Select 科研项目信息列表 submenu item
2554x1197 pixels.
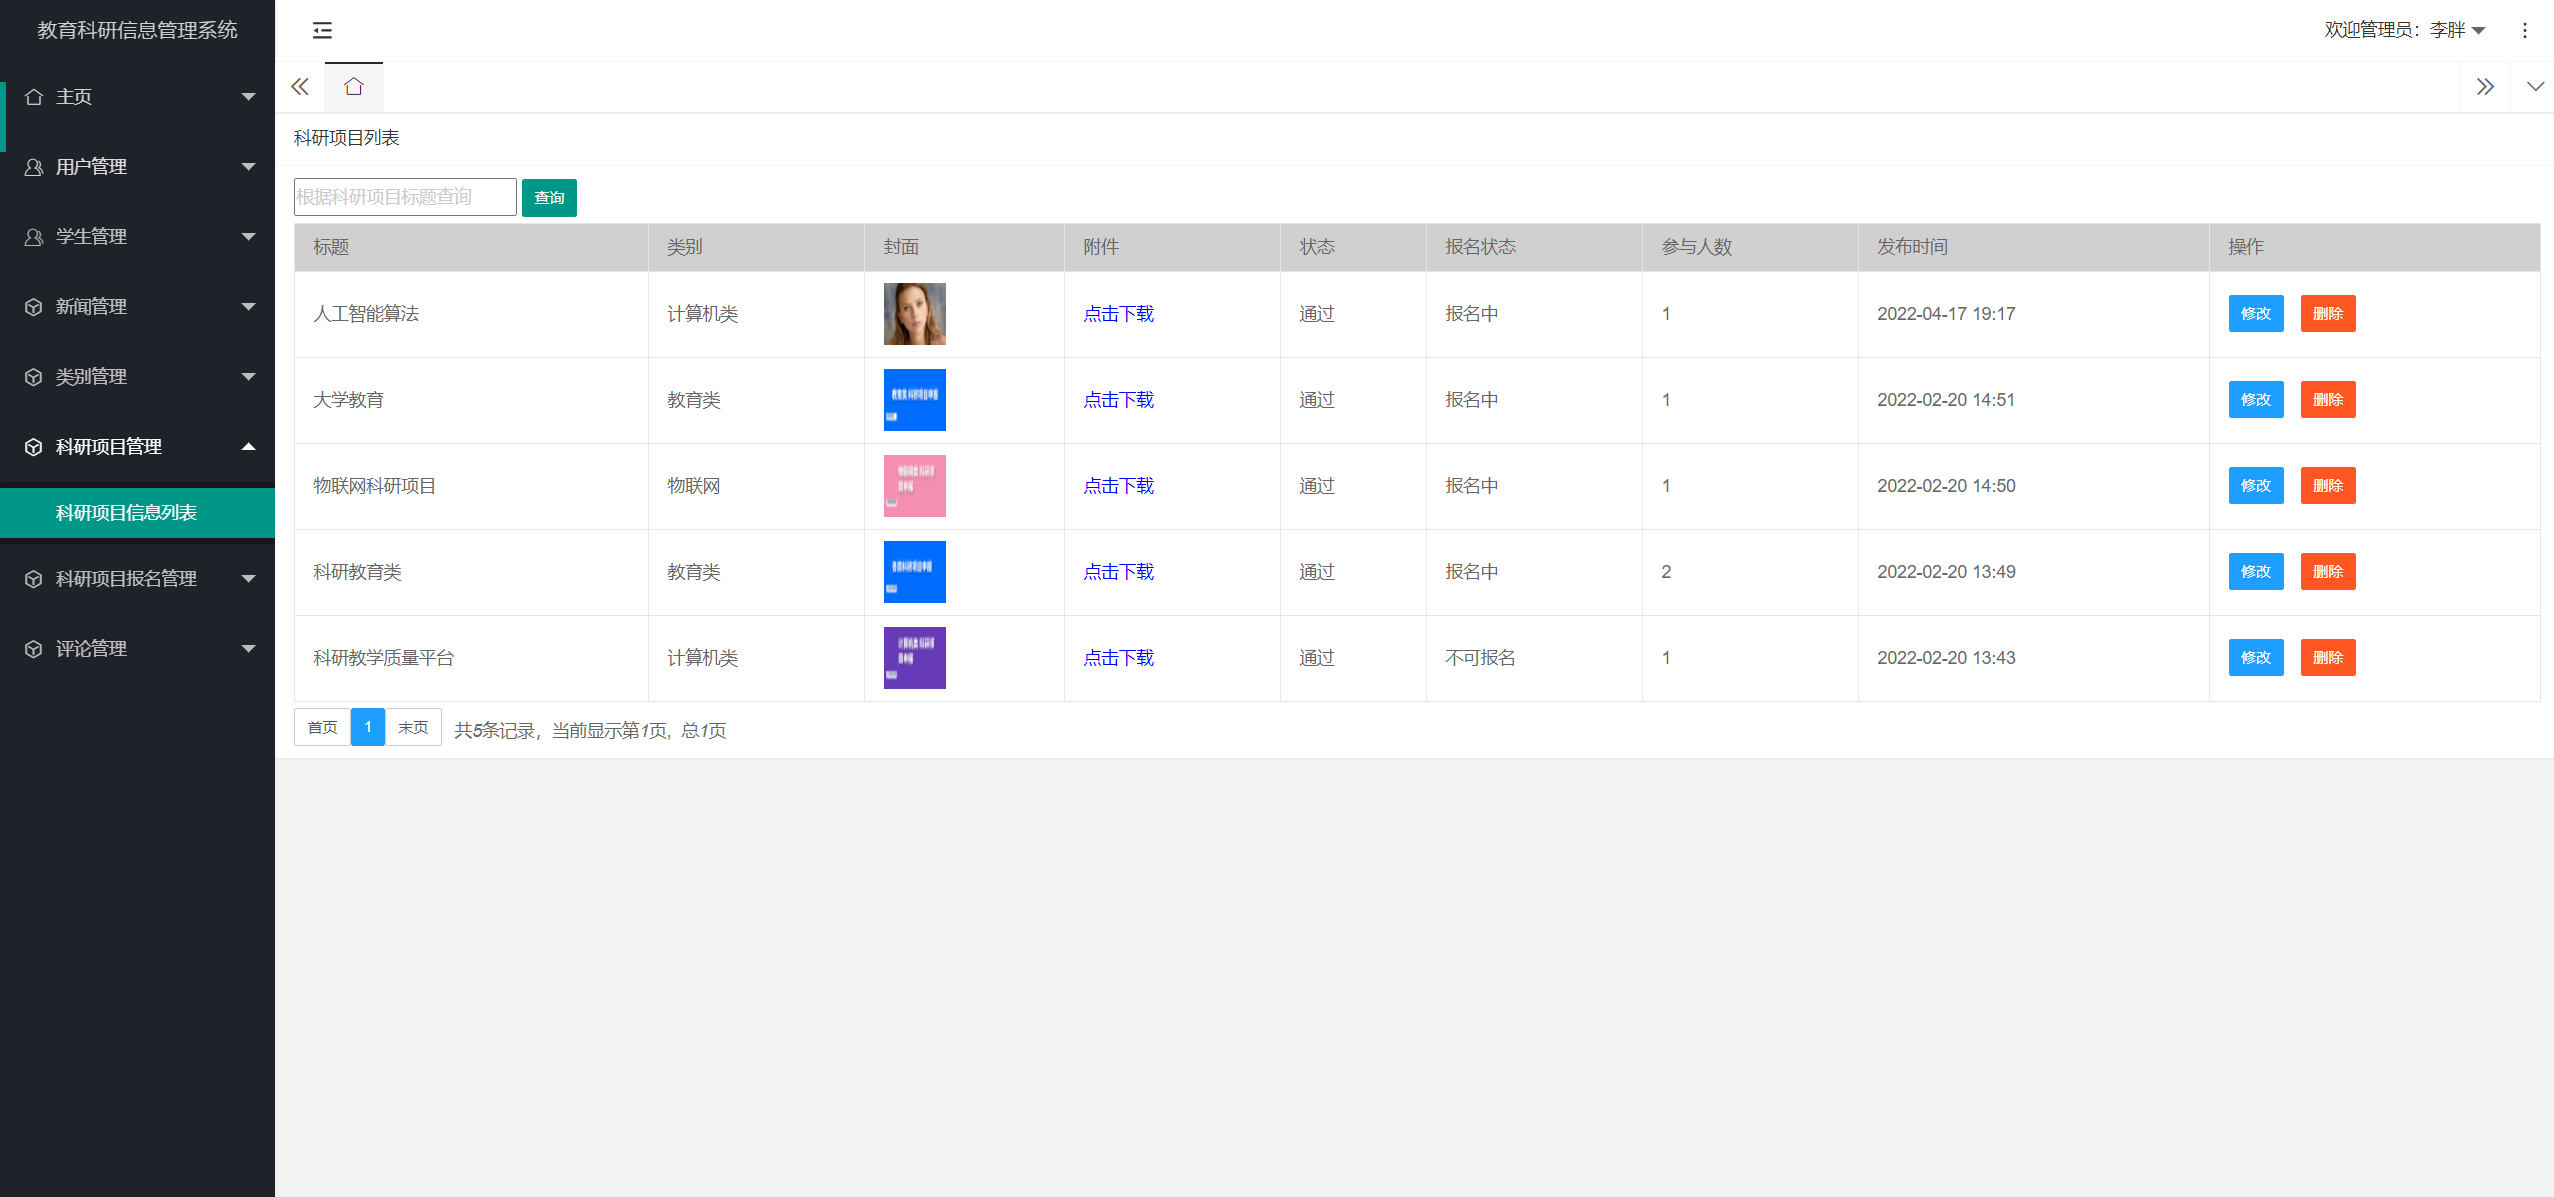(127, 513)
